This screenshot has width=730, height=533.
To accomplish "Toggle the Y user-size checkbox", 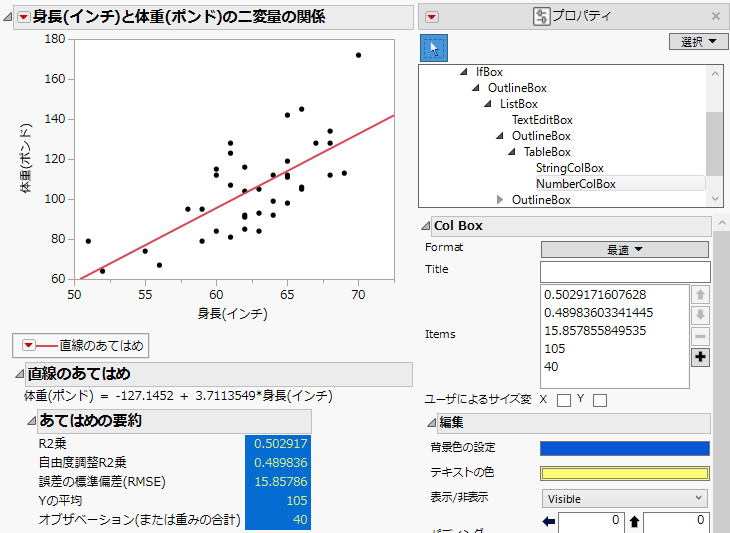I will pyautogui.click(x=600, y=400).
